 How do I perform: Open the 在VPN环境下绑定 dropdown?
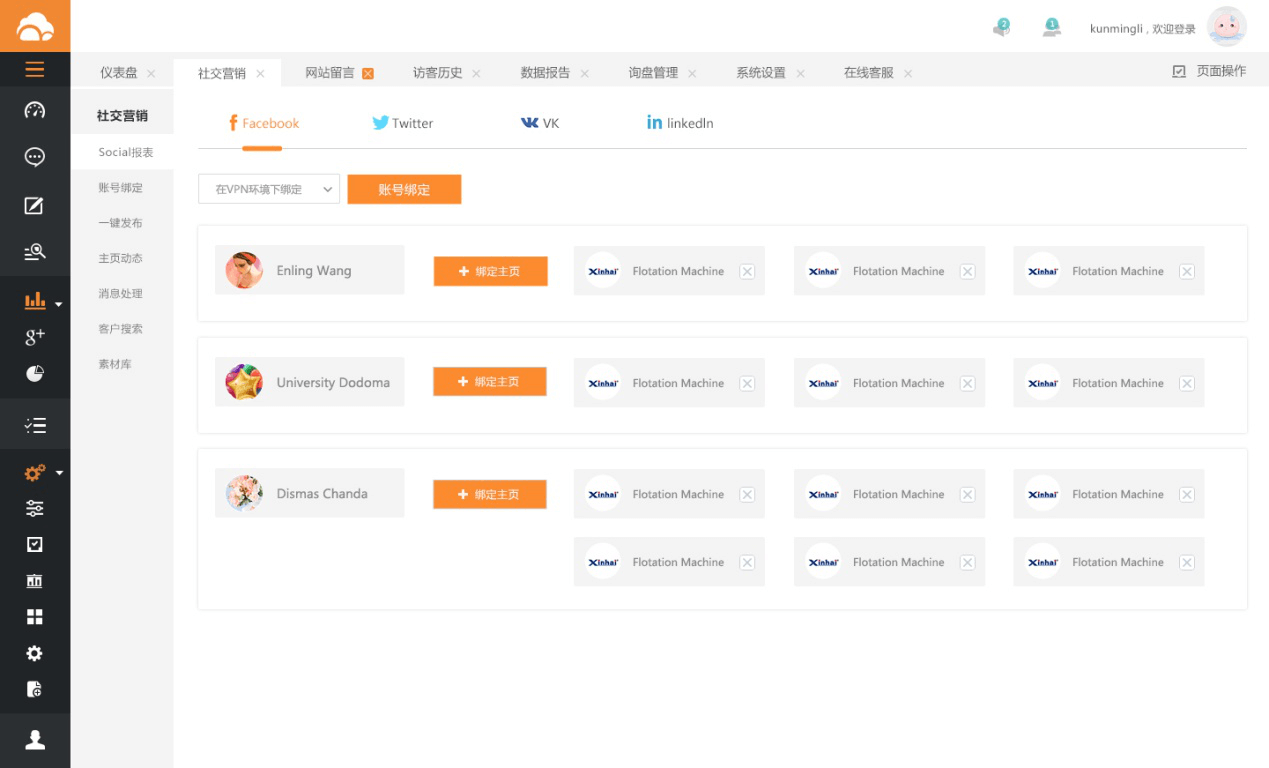click(269, 189)
